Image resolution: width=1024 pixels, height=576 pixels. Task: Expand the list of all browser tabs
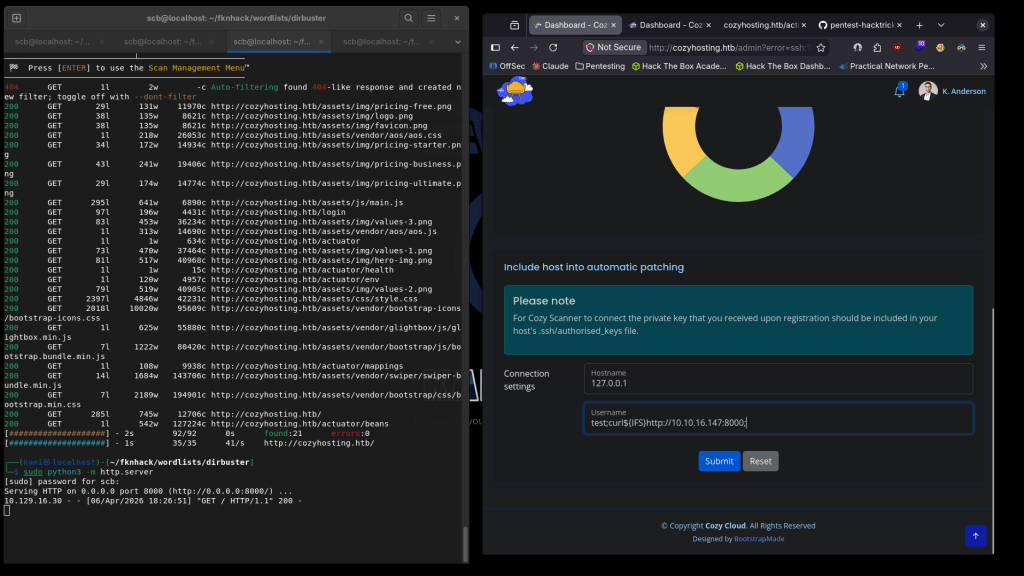941,24
